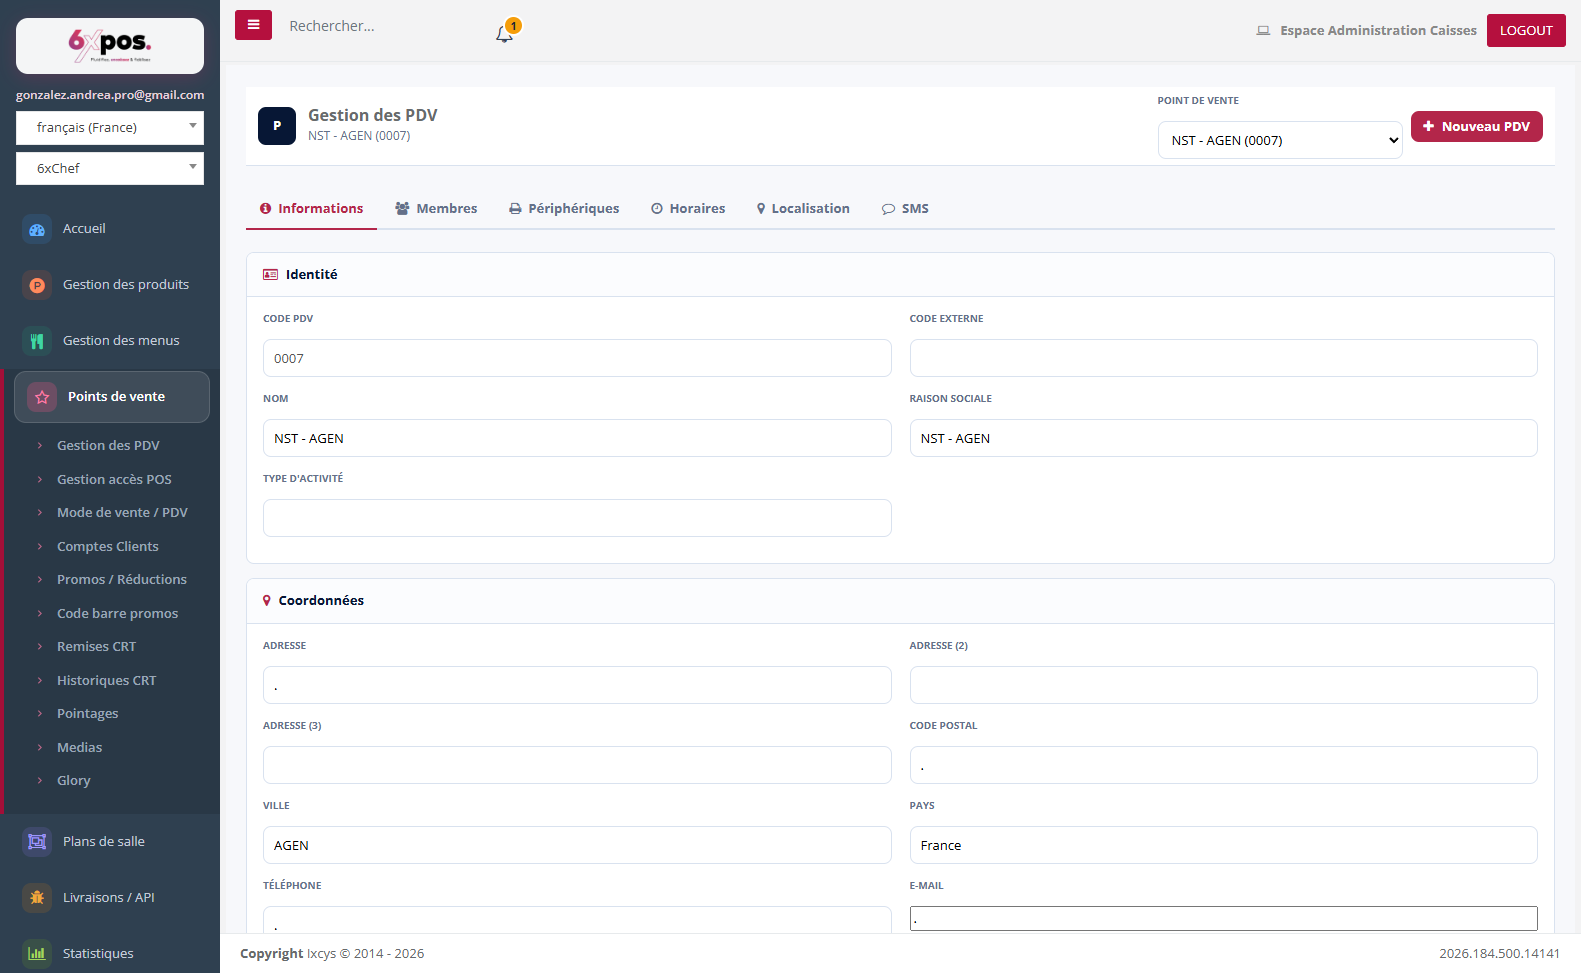Image resolution: width=1581 pixels, height=973 pixels.
Task: Click the Accueil dashboard icon
Action: coord(37,229)
